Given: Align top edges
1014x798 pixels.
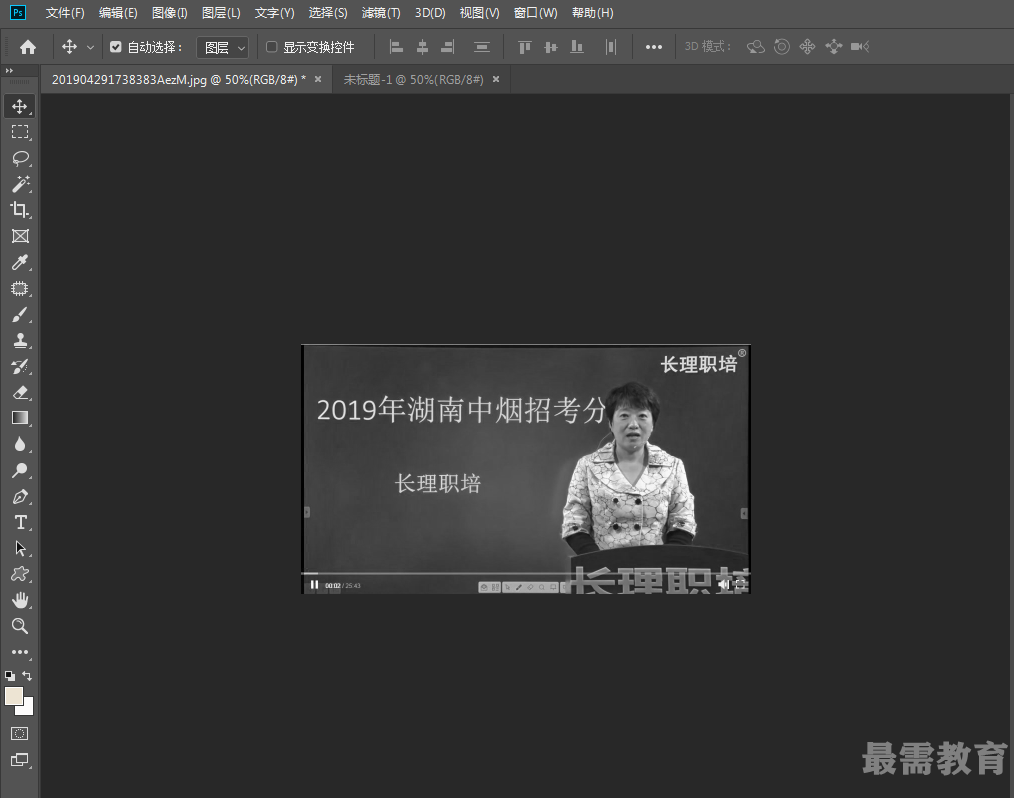Looking at the screenshot, I should click(524, 47).
